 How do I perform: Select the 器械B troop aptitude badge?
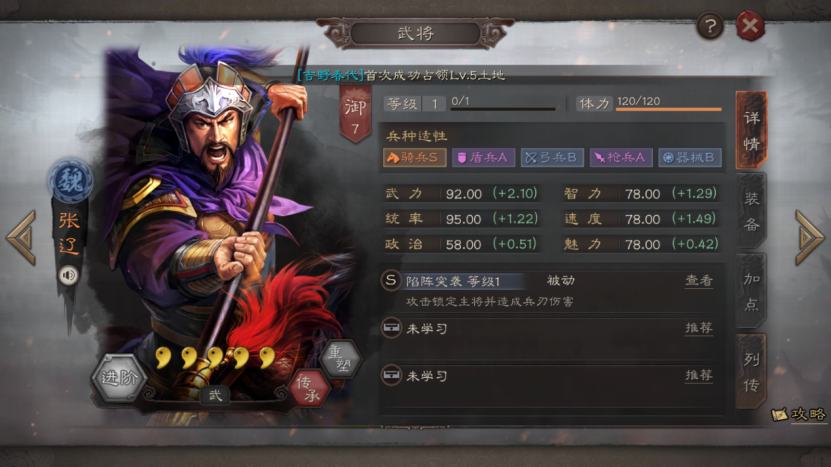(x=689, y=157)
